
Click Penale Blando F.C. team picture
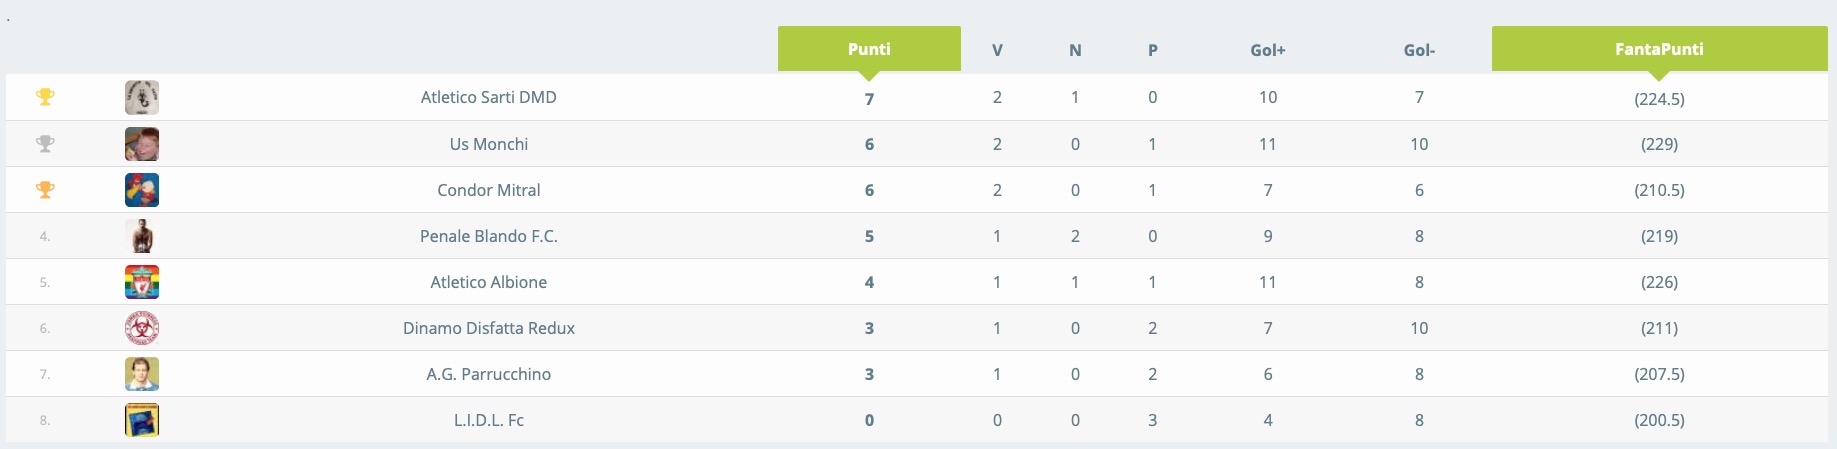coord(142,236)
